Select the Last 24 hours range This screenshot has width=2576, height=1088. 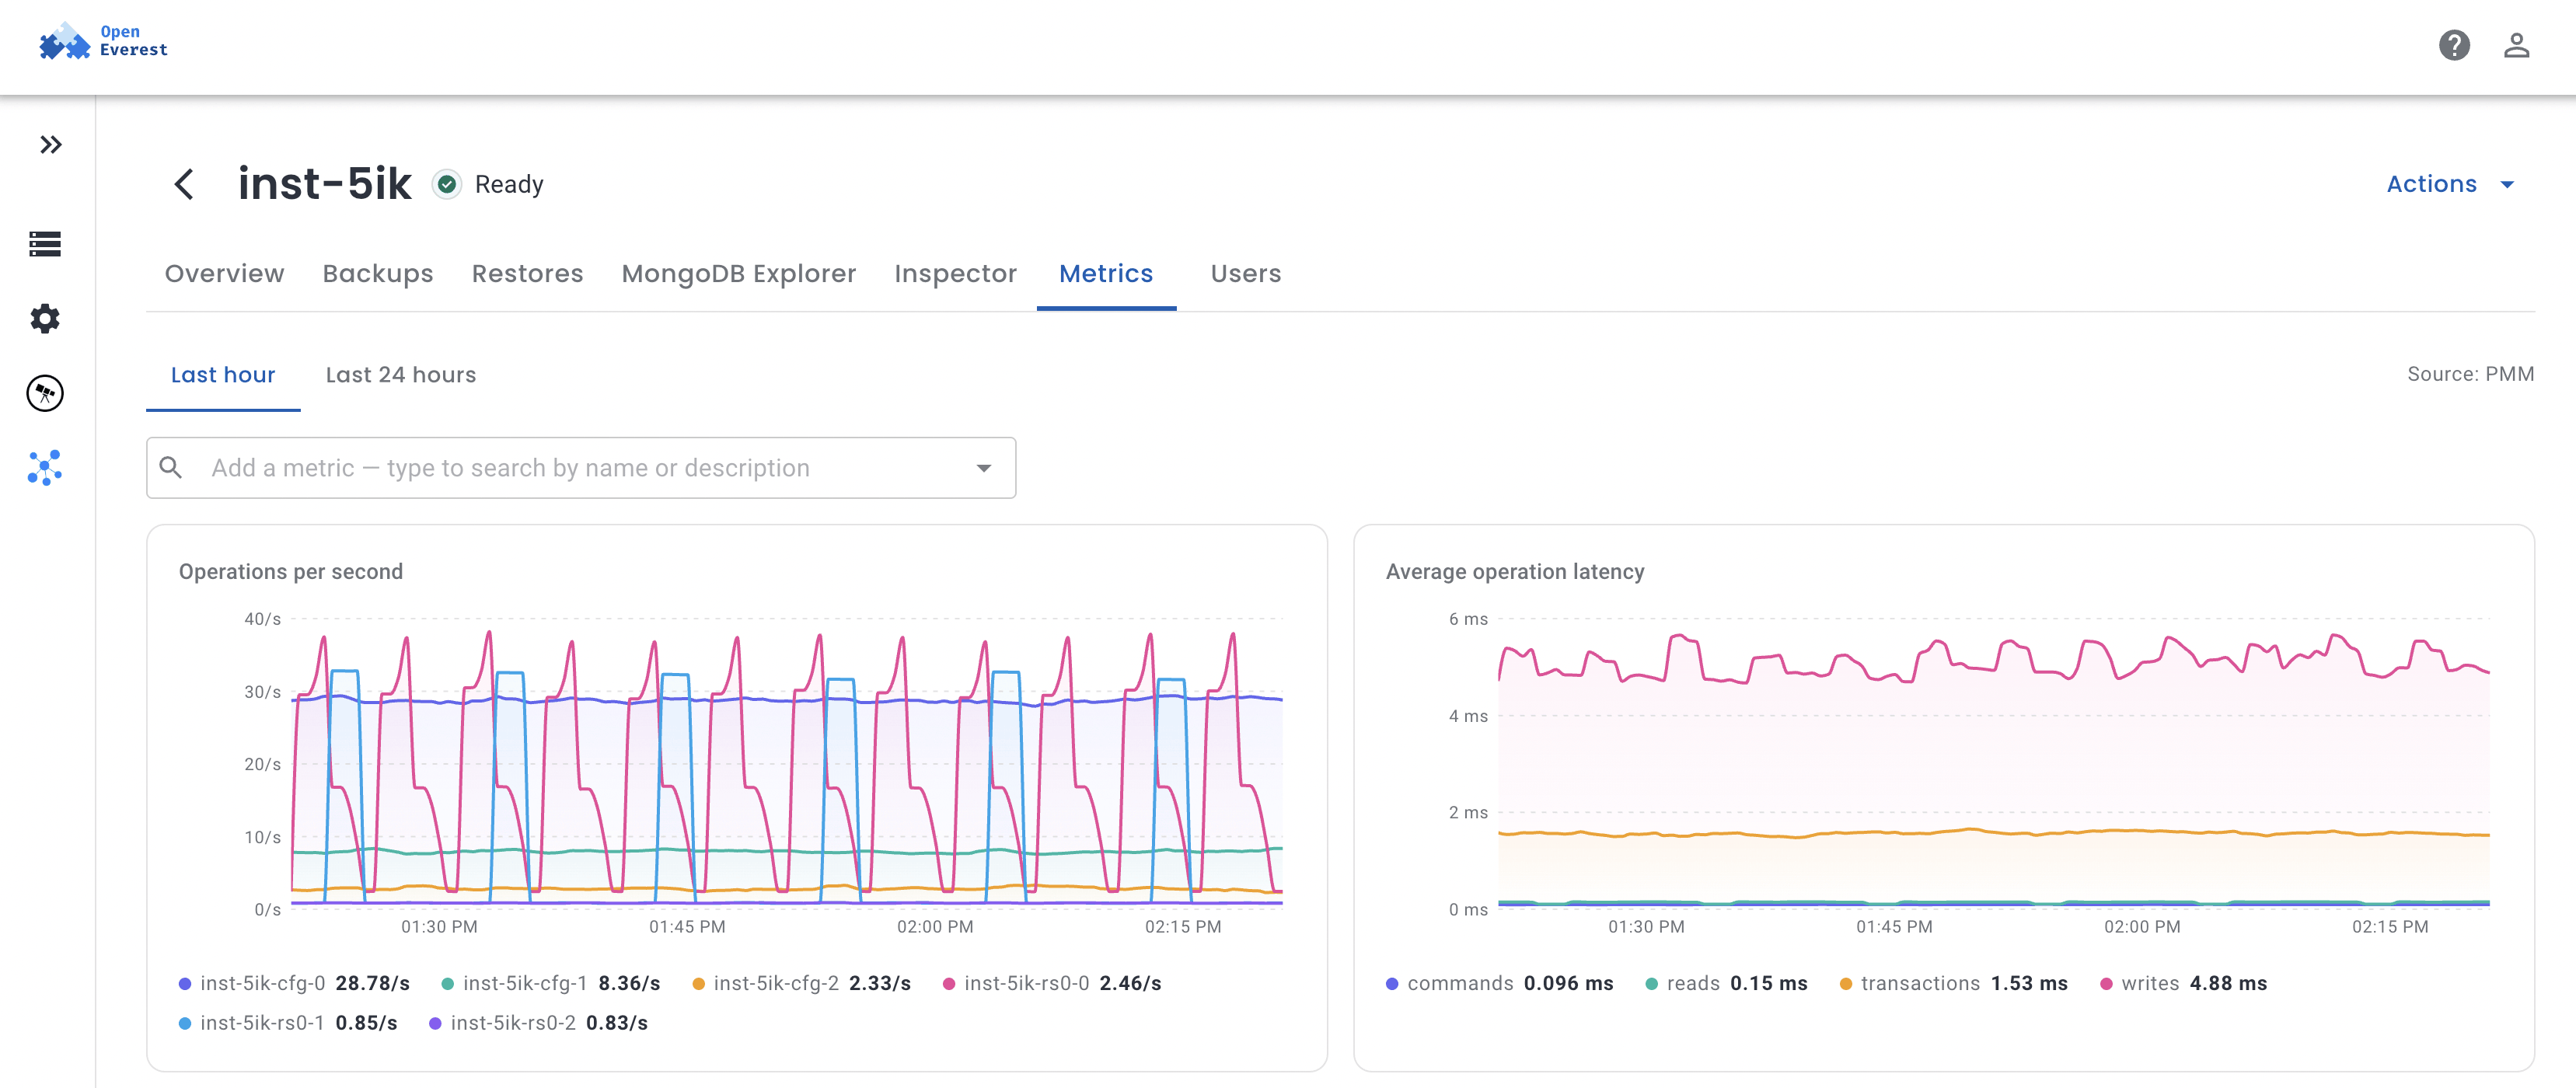click(x=400, y=375)
